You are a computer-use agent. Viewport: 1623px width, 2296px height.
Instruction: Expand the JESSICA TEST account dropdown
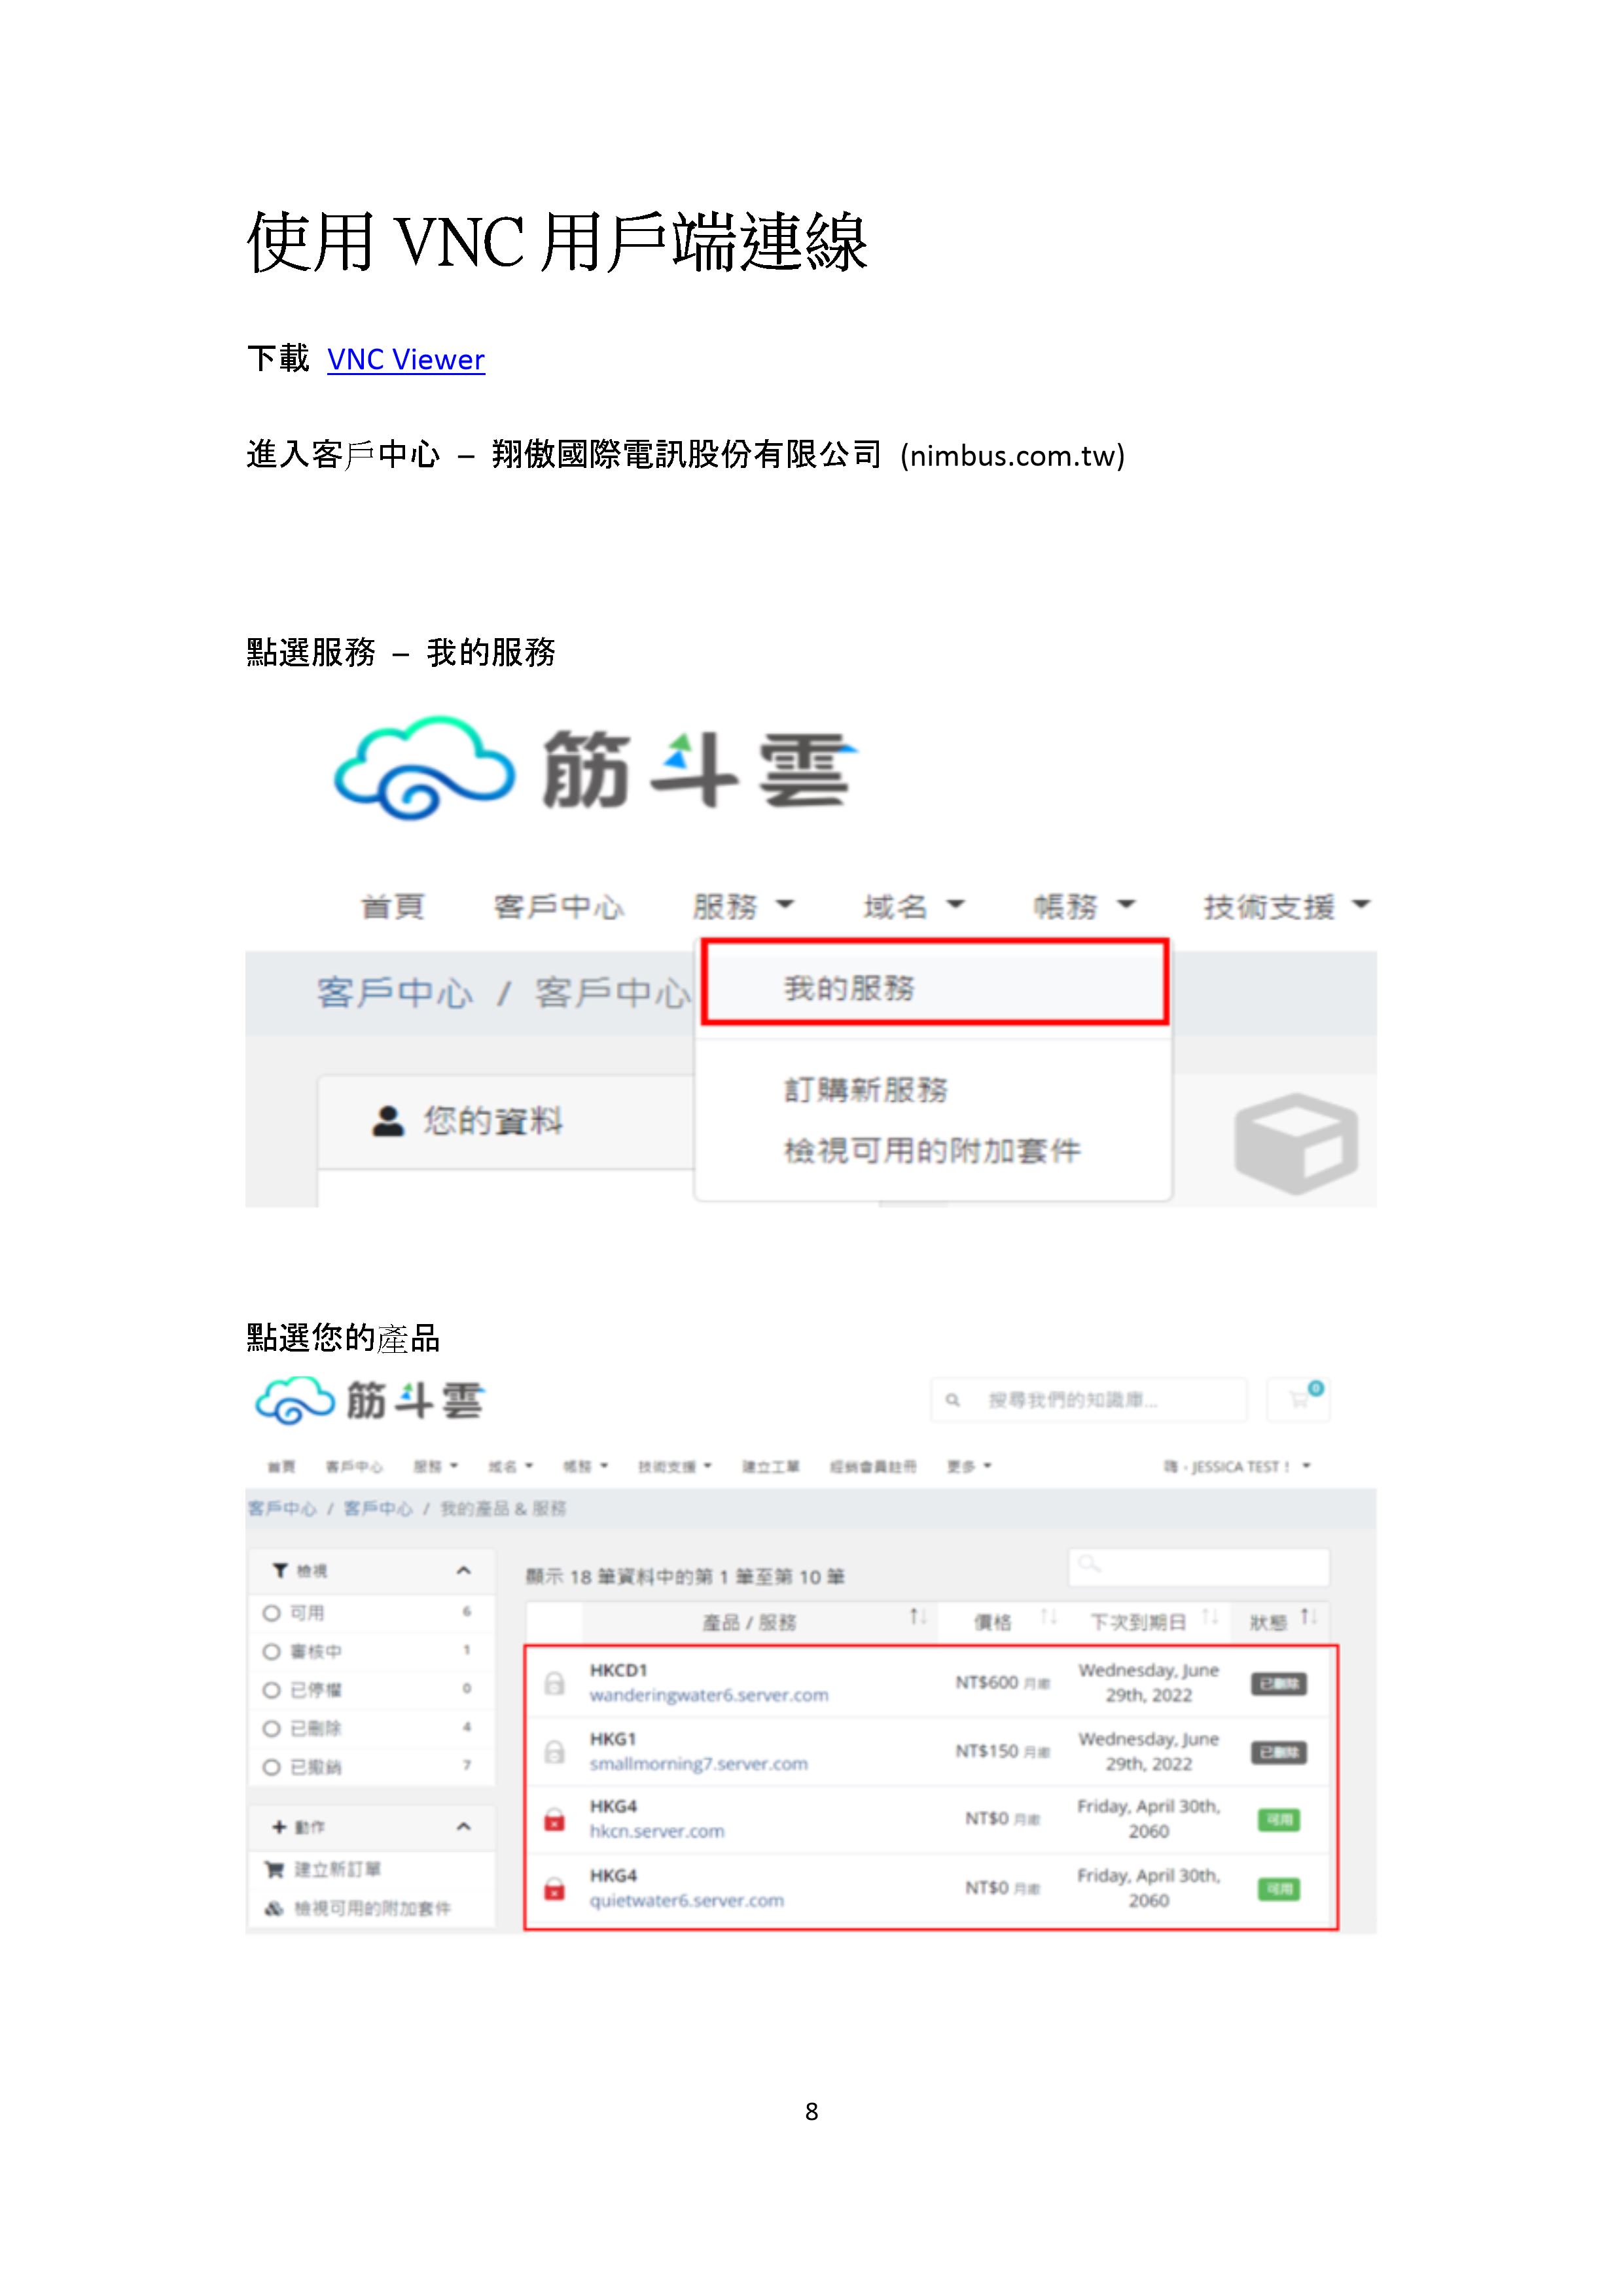pos(1240,1466)
